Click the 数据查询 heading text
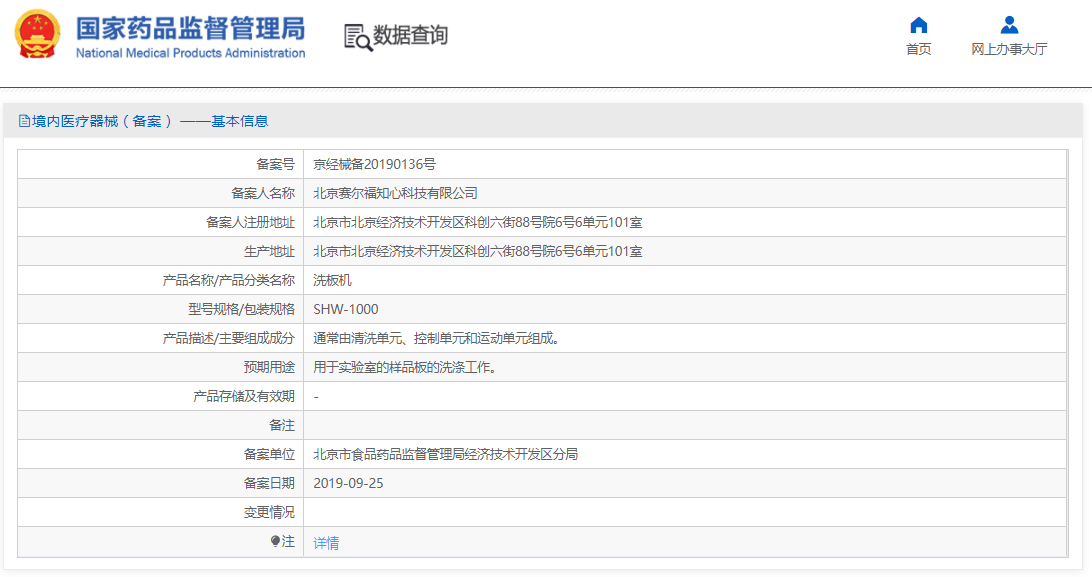This screenshot has height=577, width=1092. pyautogui.click(x=410, y=35)
